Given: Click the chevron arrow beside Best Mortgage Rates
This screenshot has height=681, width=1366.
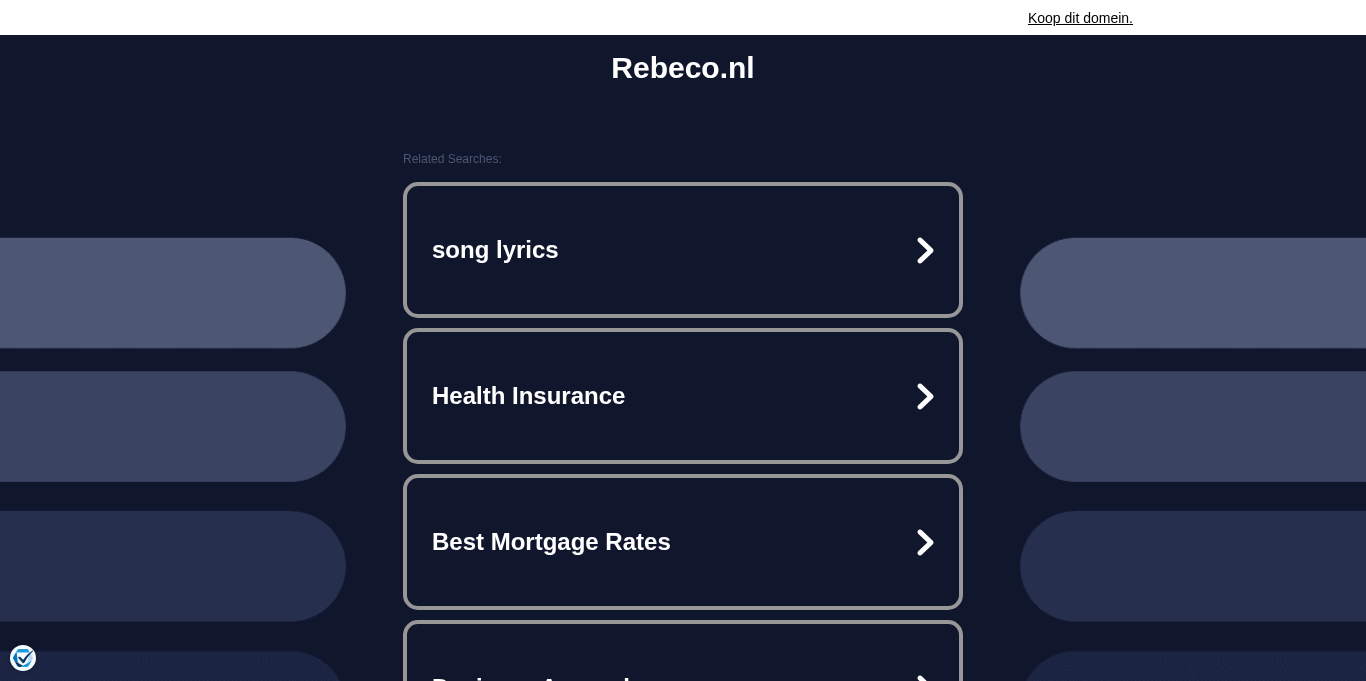Looking at the screenshot, I should (925, 542).
